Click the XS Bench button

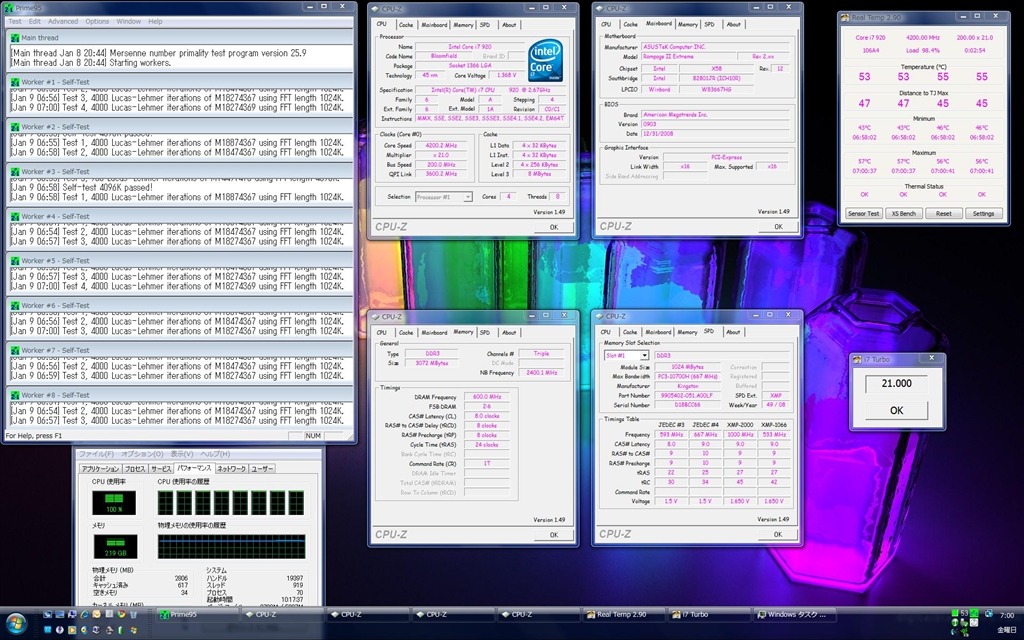pyautogui.click(x=903, y=213)
